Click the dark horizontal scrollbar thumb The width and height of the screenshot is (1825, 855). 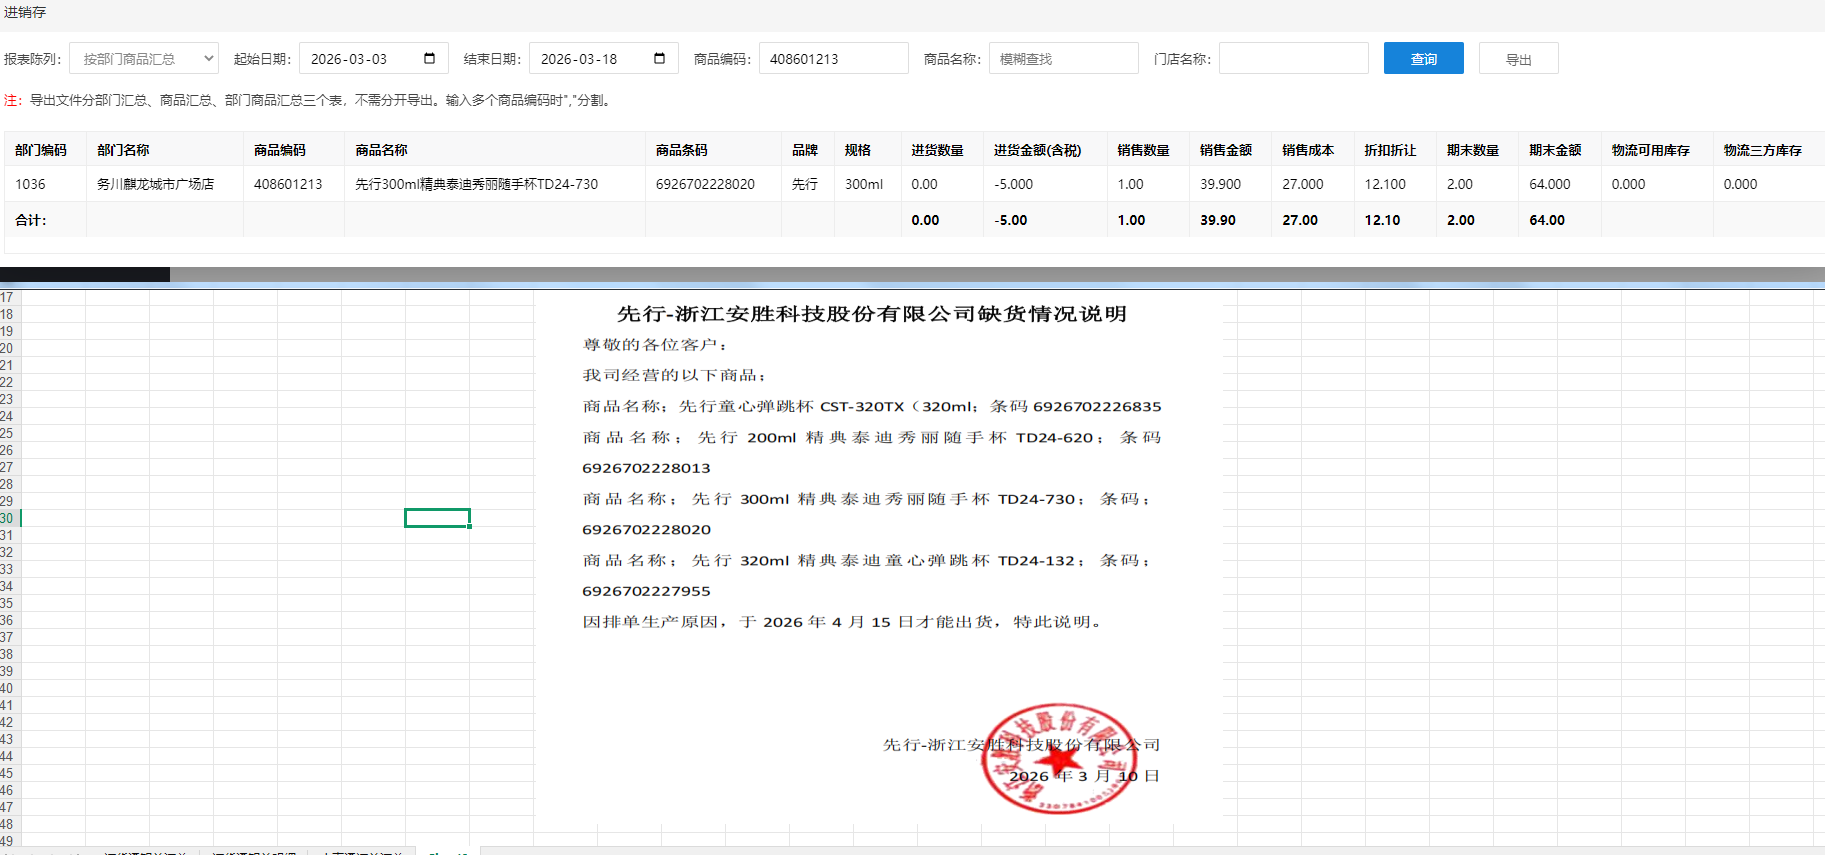coord(85,274)
